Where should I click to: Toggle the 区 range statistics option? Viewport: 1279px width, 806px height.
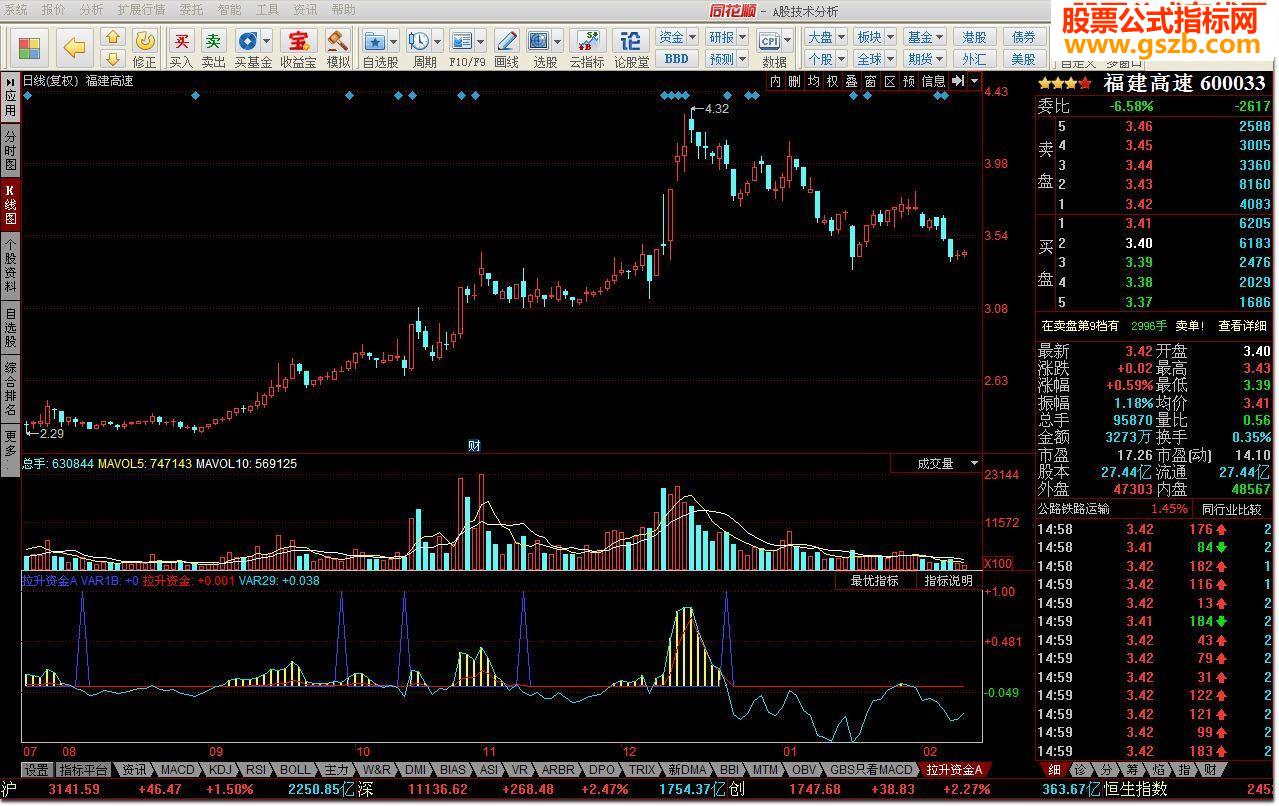889,82
